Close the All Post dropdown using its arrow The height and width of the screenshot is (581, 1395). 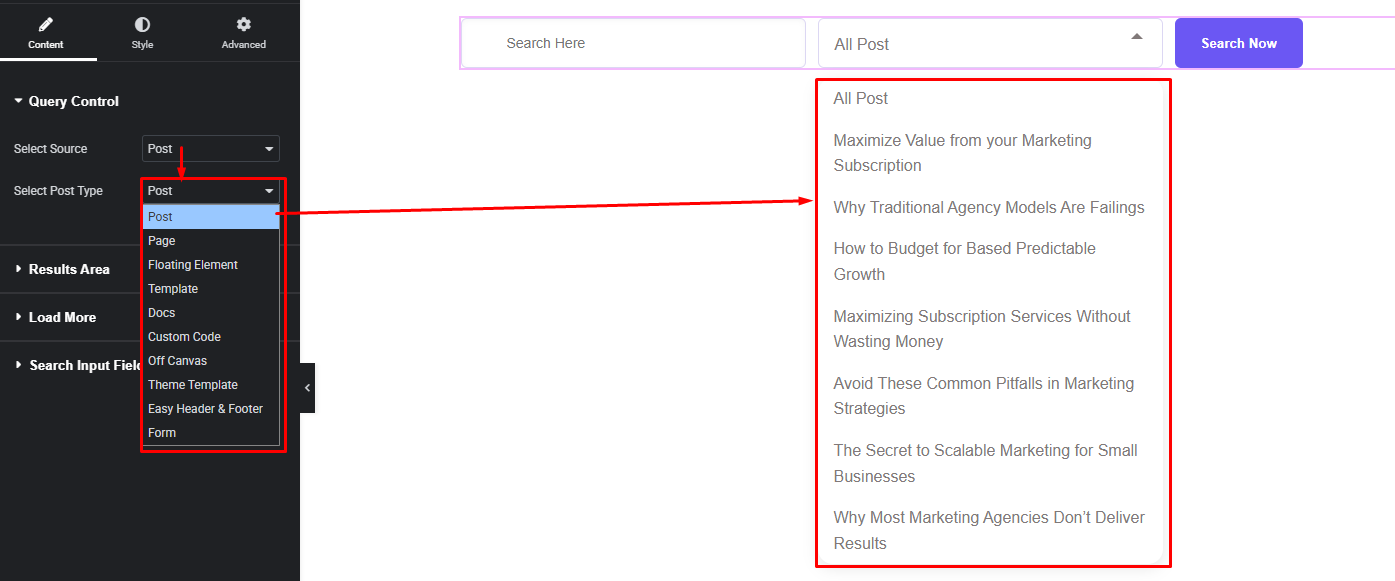(1136, 37)
